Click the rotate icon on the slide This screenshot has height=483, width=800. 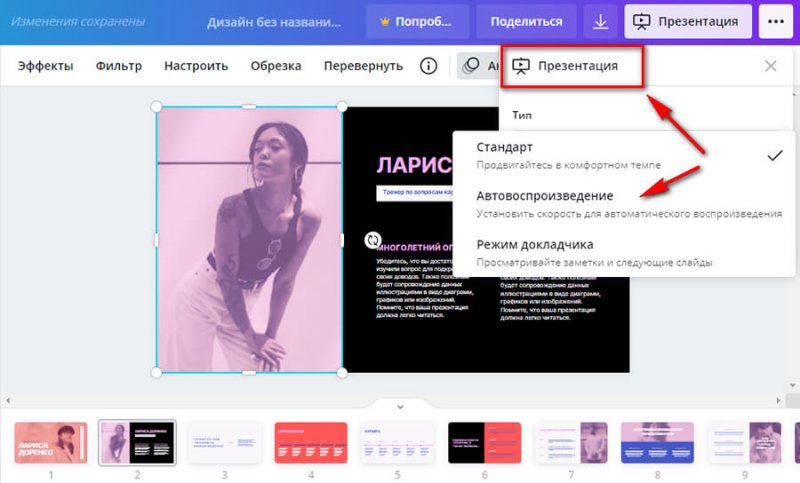[372, 240]
